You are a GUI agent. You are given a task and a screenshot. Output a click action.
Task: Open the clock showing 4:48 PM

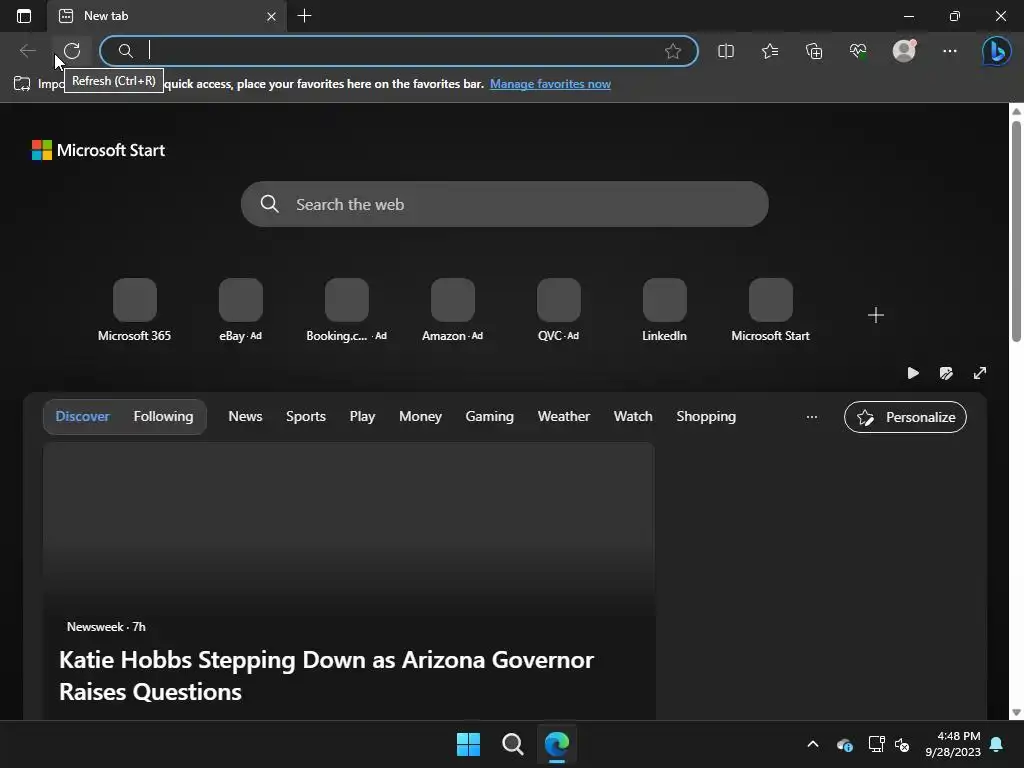coord(953,744)
